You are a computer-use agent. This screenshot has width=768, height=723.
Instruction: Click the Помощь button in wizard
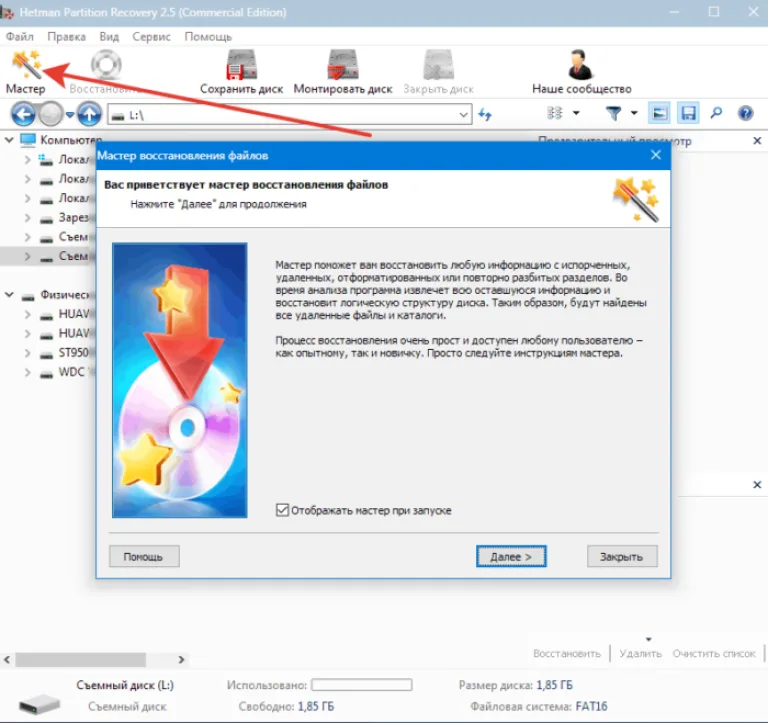[x=144, y=556]
